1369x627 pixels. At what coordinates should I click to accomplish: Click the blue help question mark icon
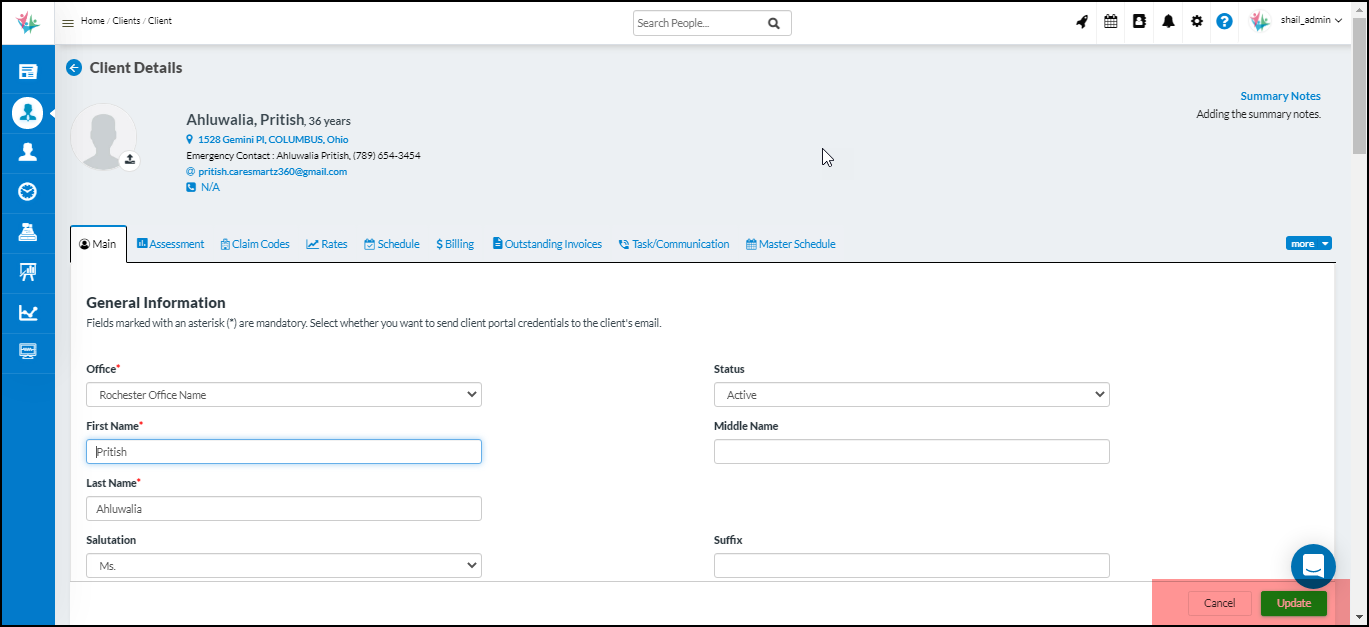pos(1224,21)
